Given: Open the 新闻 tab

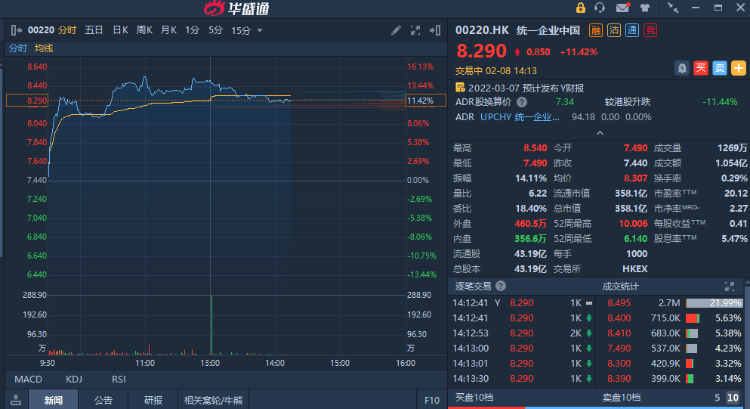Looking at the screenshot, I should (x=54, y=400).
